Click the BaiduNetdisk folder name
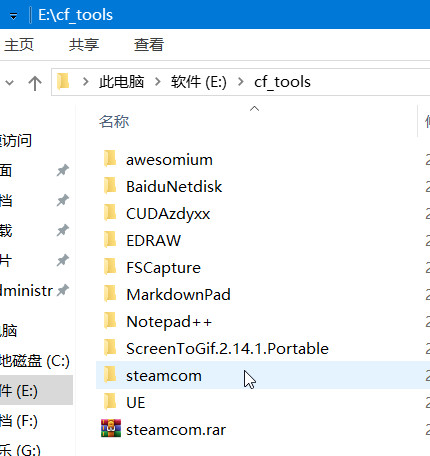The height and width of the screenshot is (456, 430). [x=174, y=187]
